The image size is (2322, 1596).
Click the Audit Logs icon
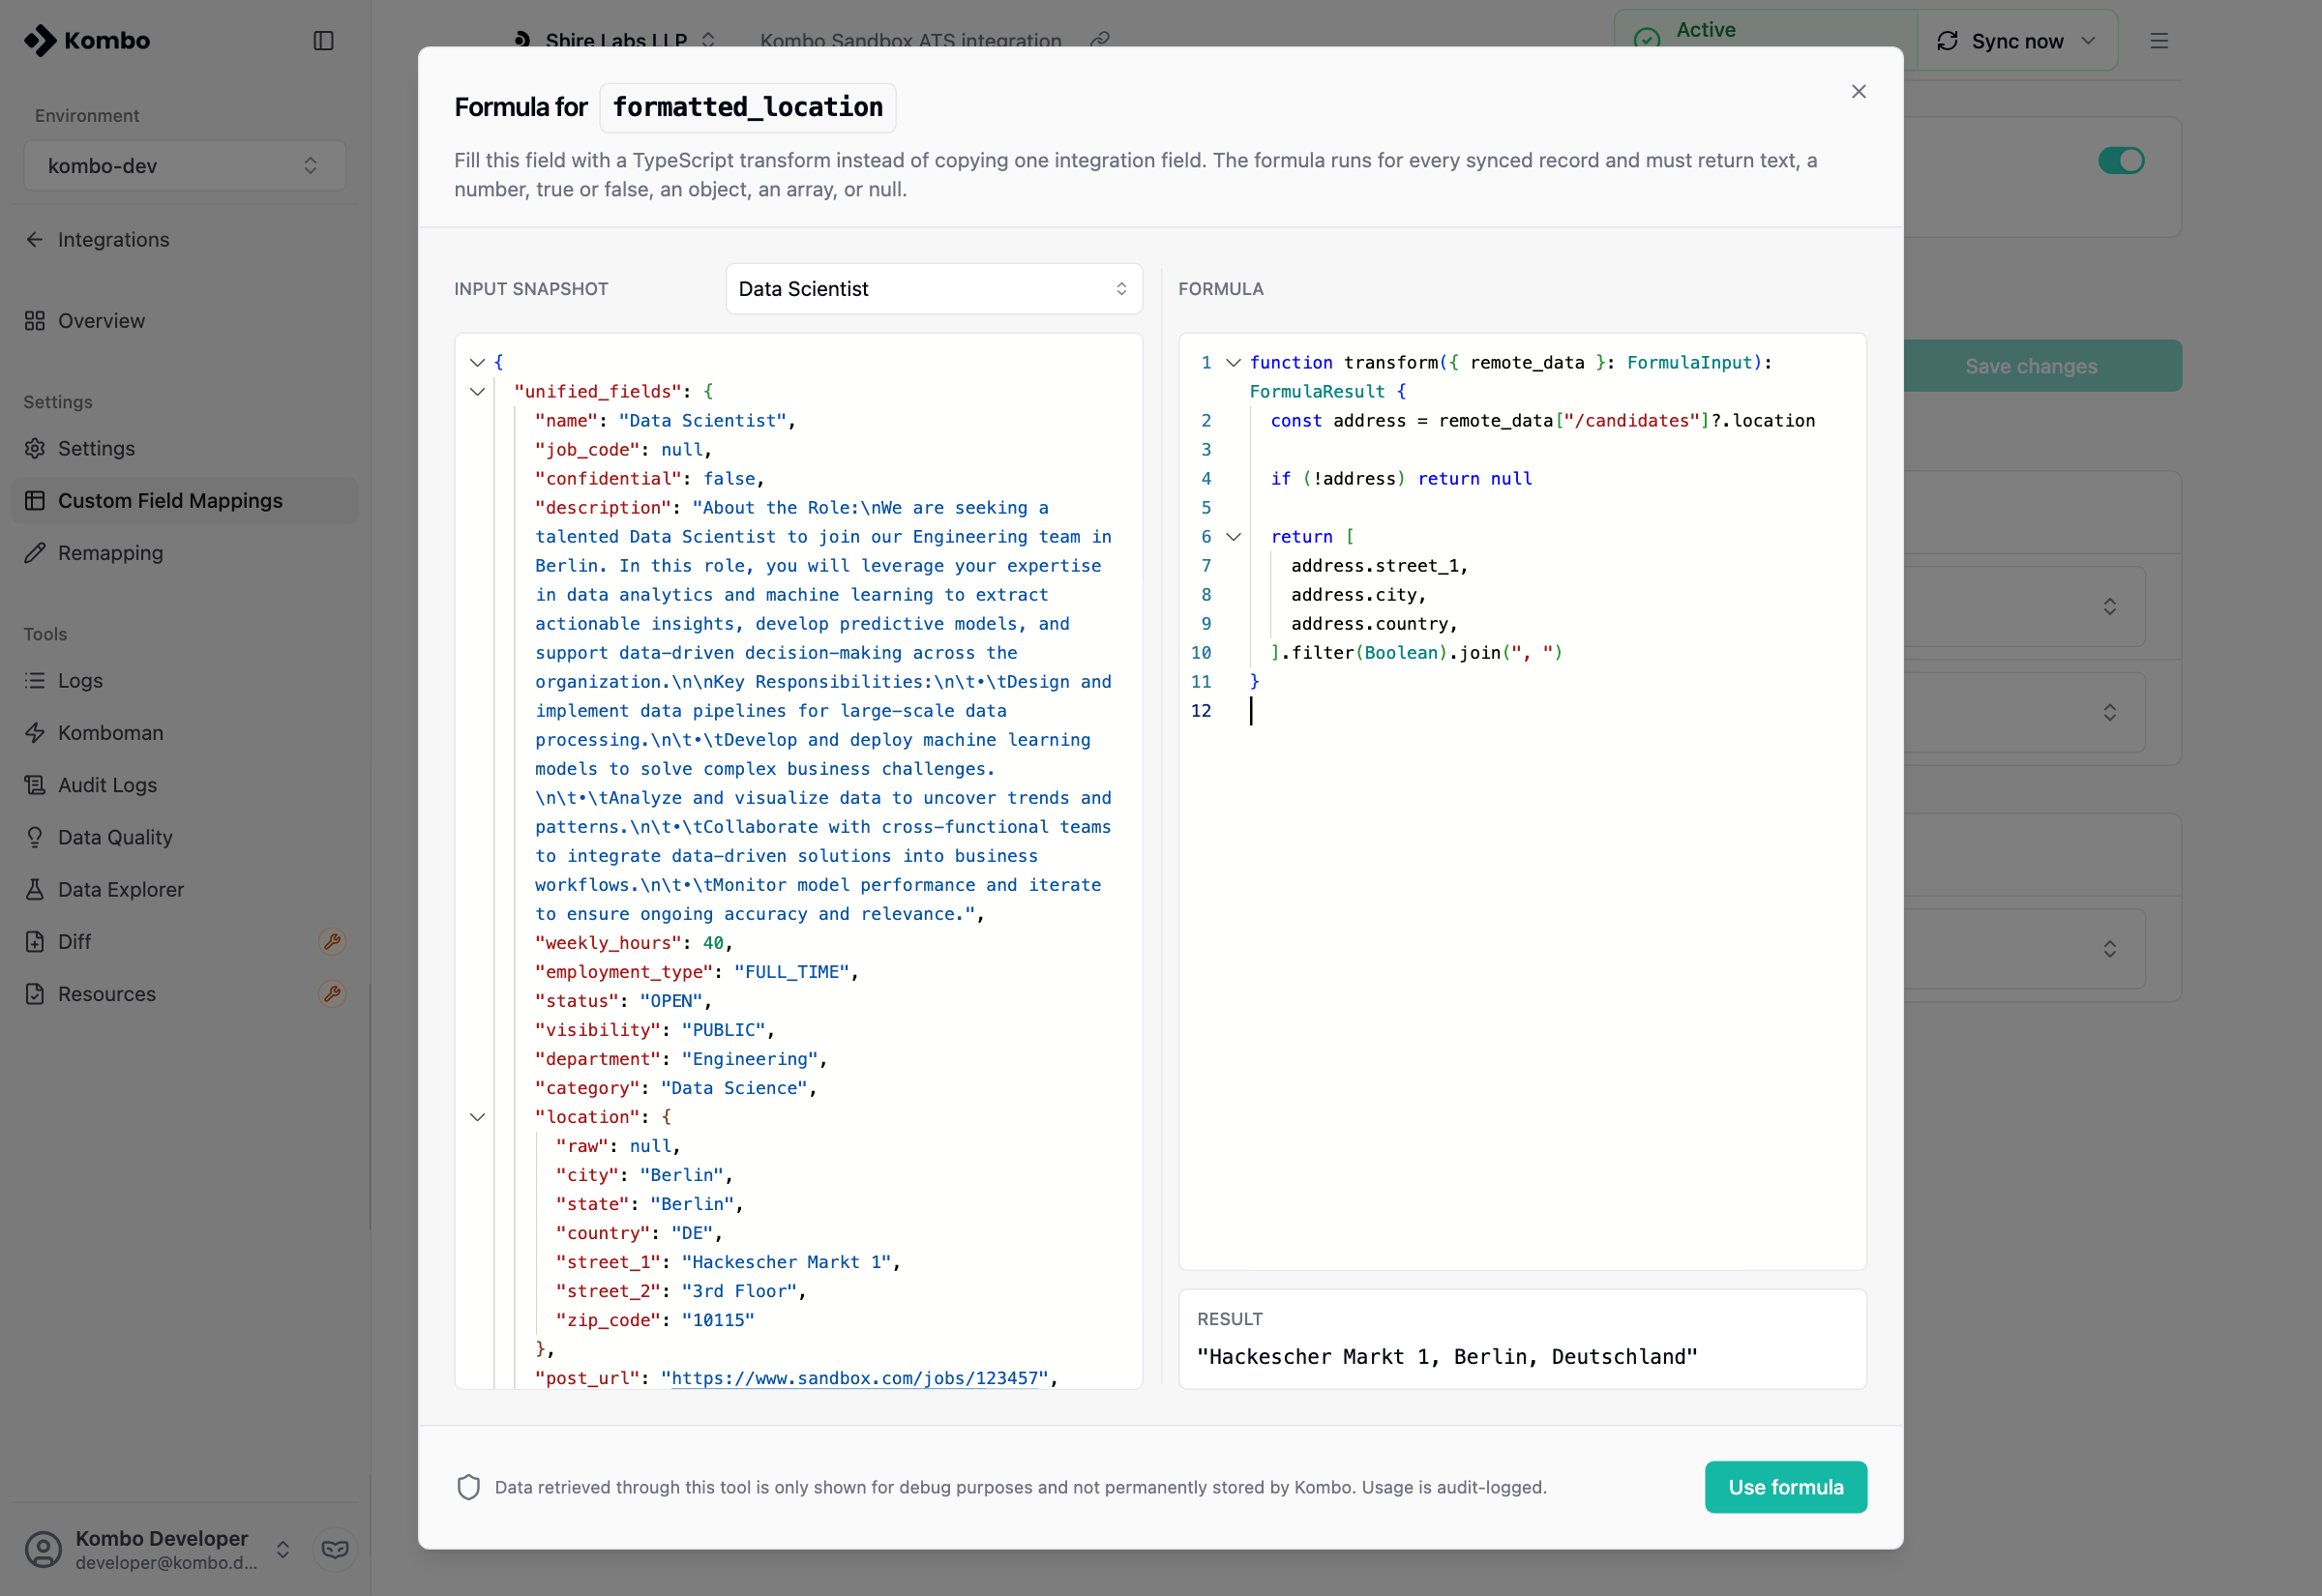pyautogui.click(x=35, y=784)
